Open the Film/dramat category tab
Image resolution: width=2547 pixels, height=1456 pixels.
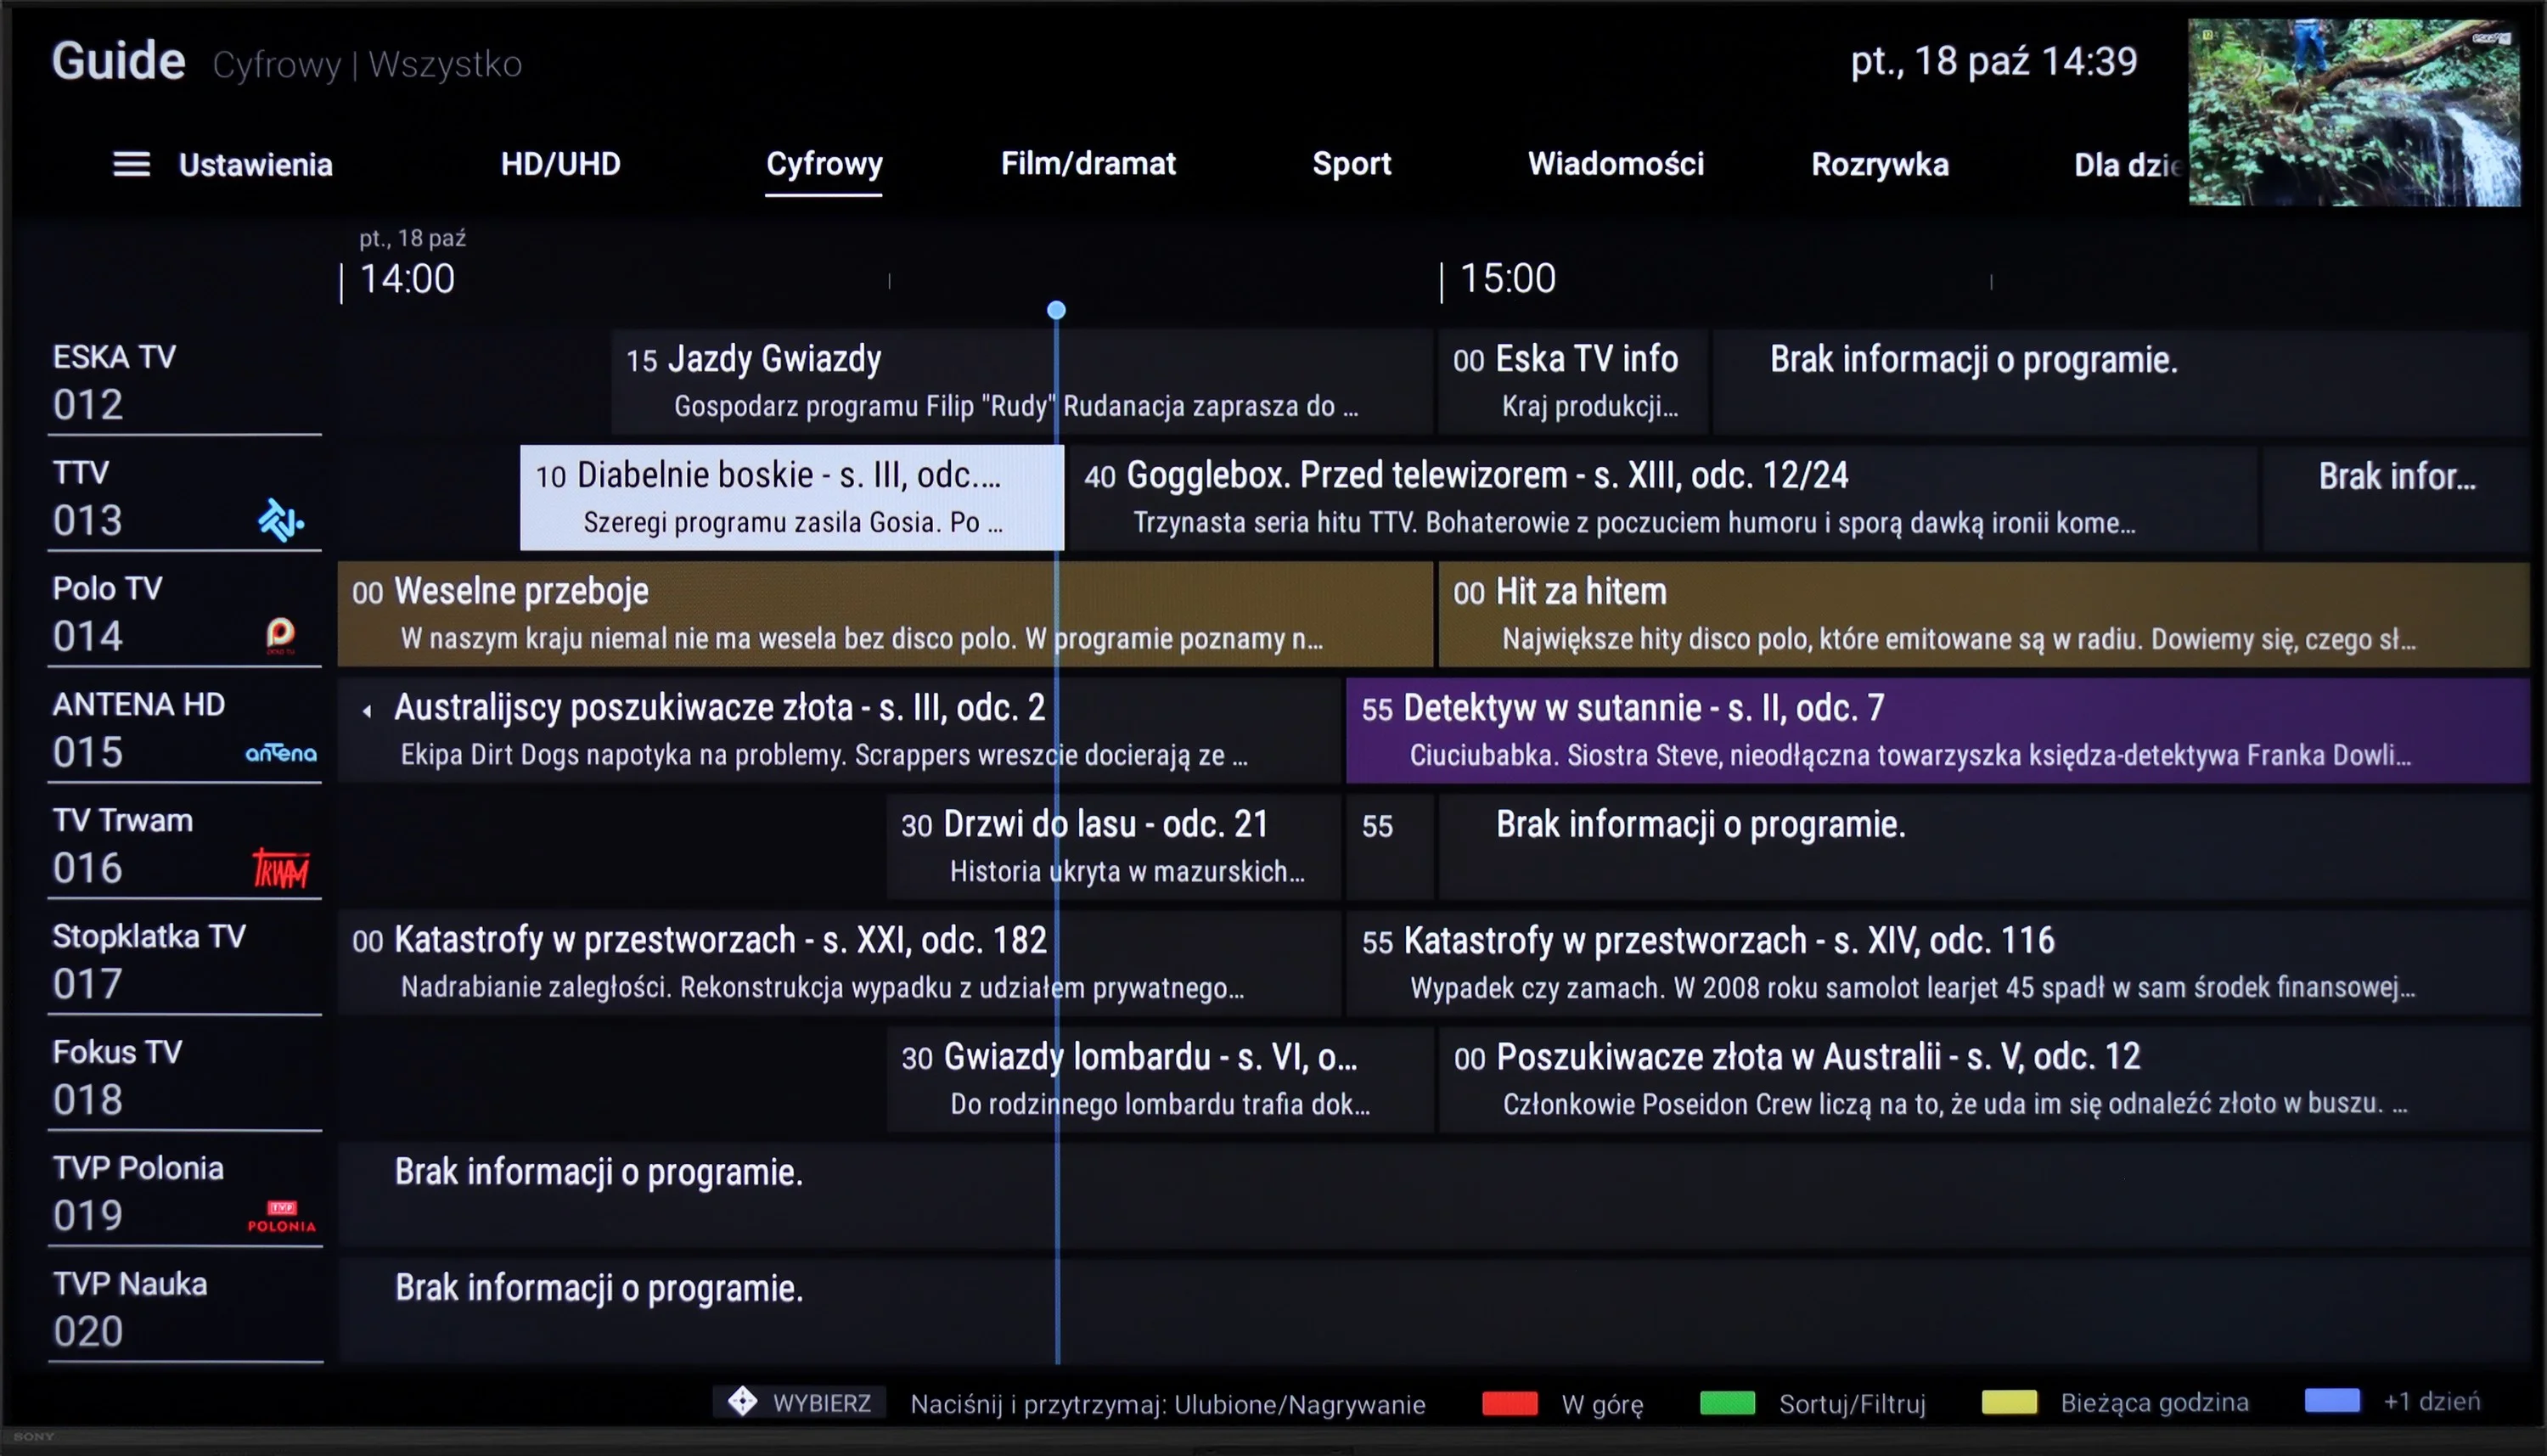1088,164
